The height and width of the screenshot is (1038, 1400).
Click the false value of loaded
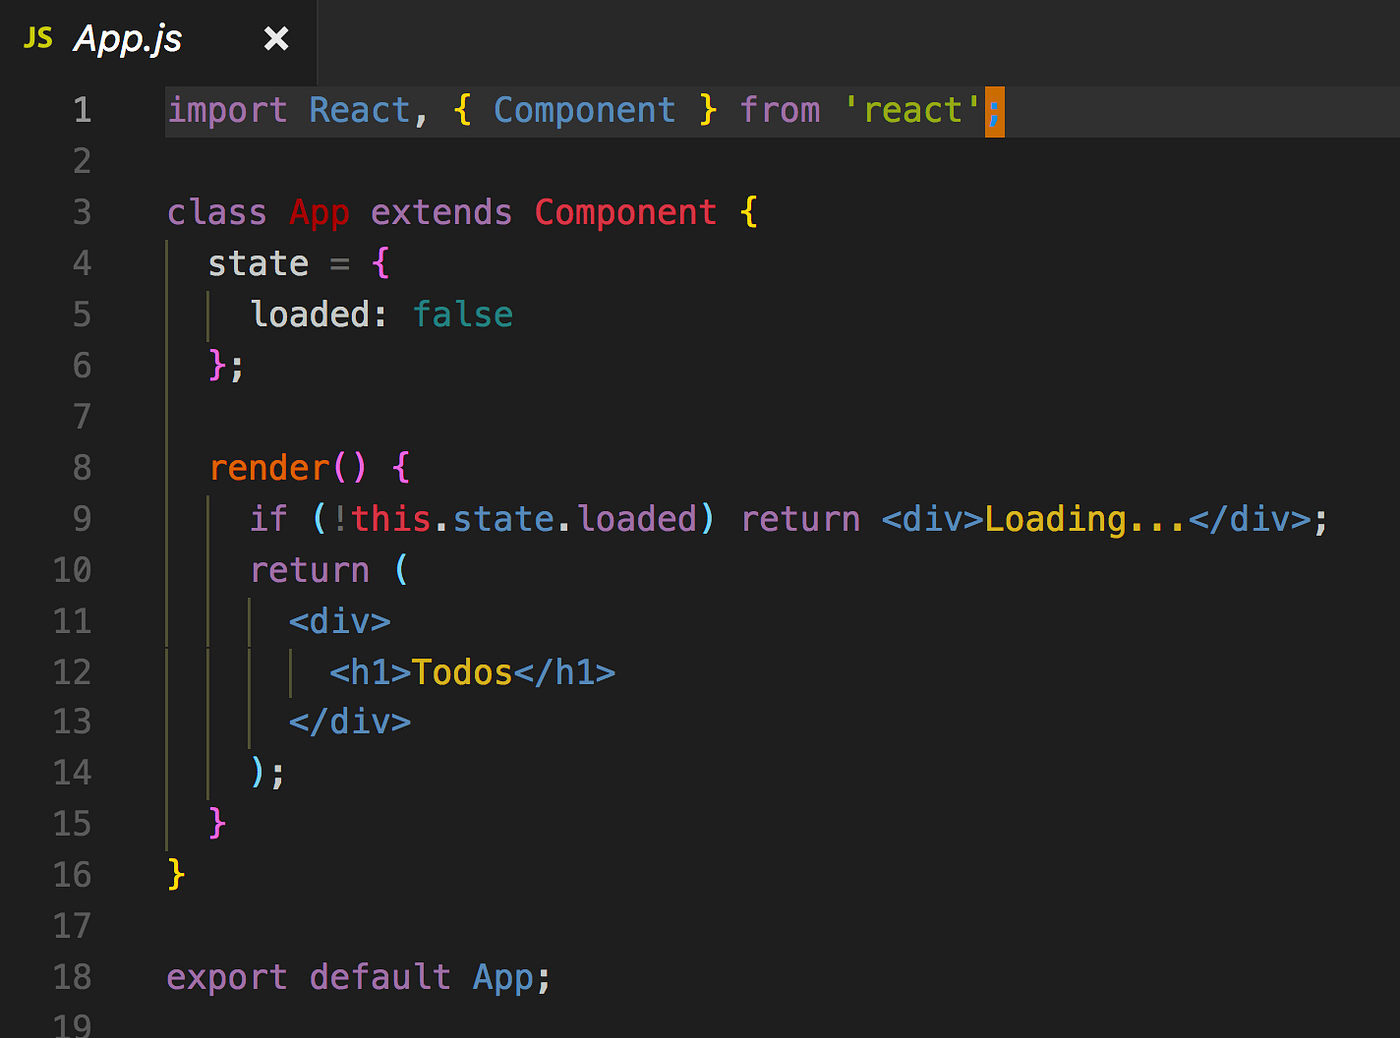(463, 313)
